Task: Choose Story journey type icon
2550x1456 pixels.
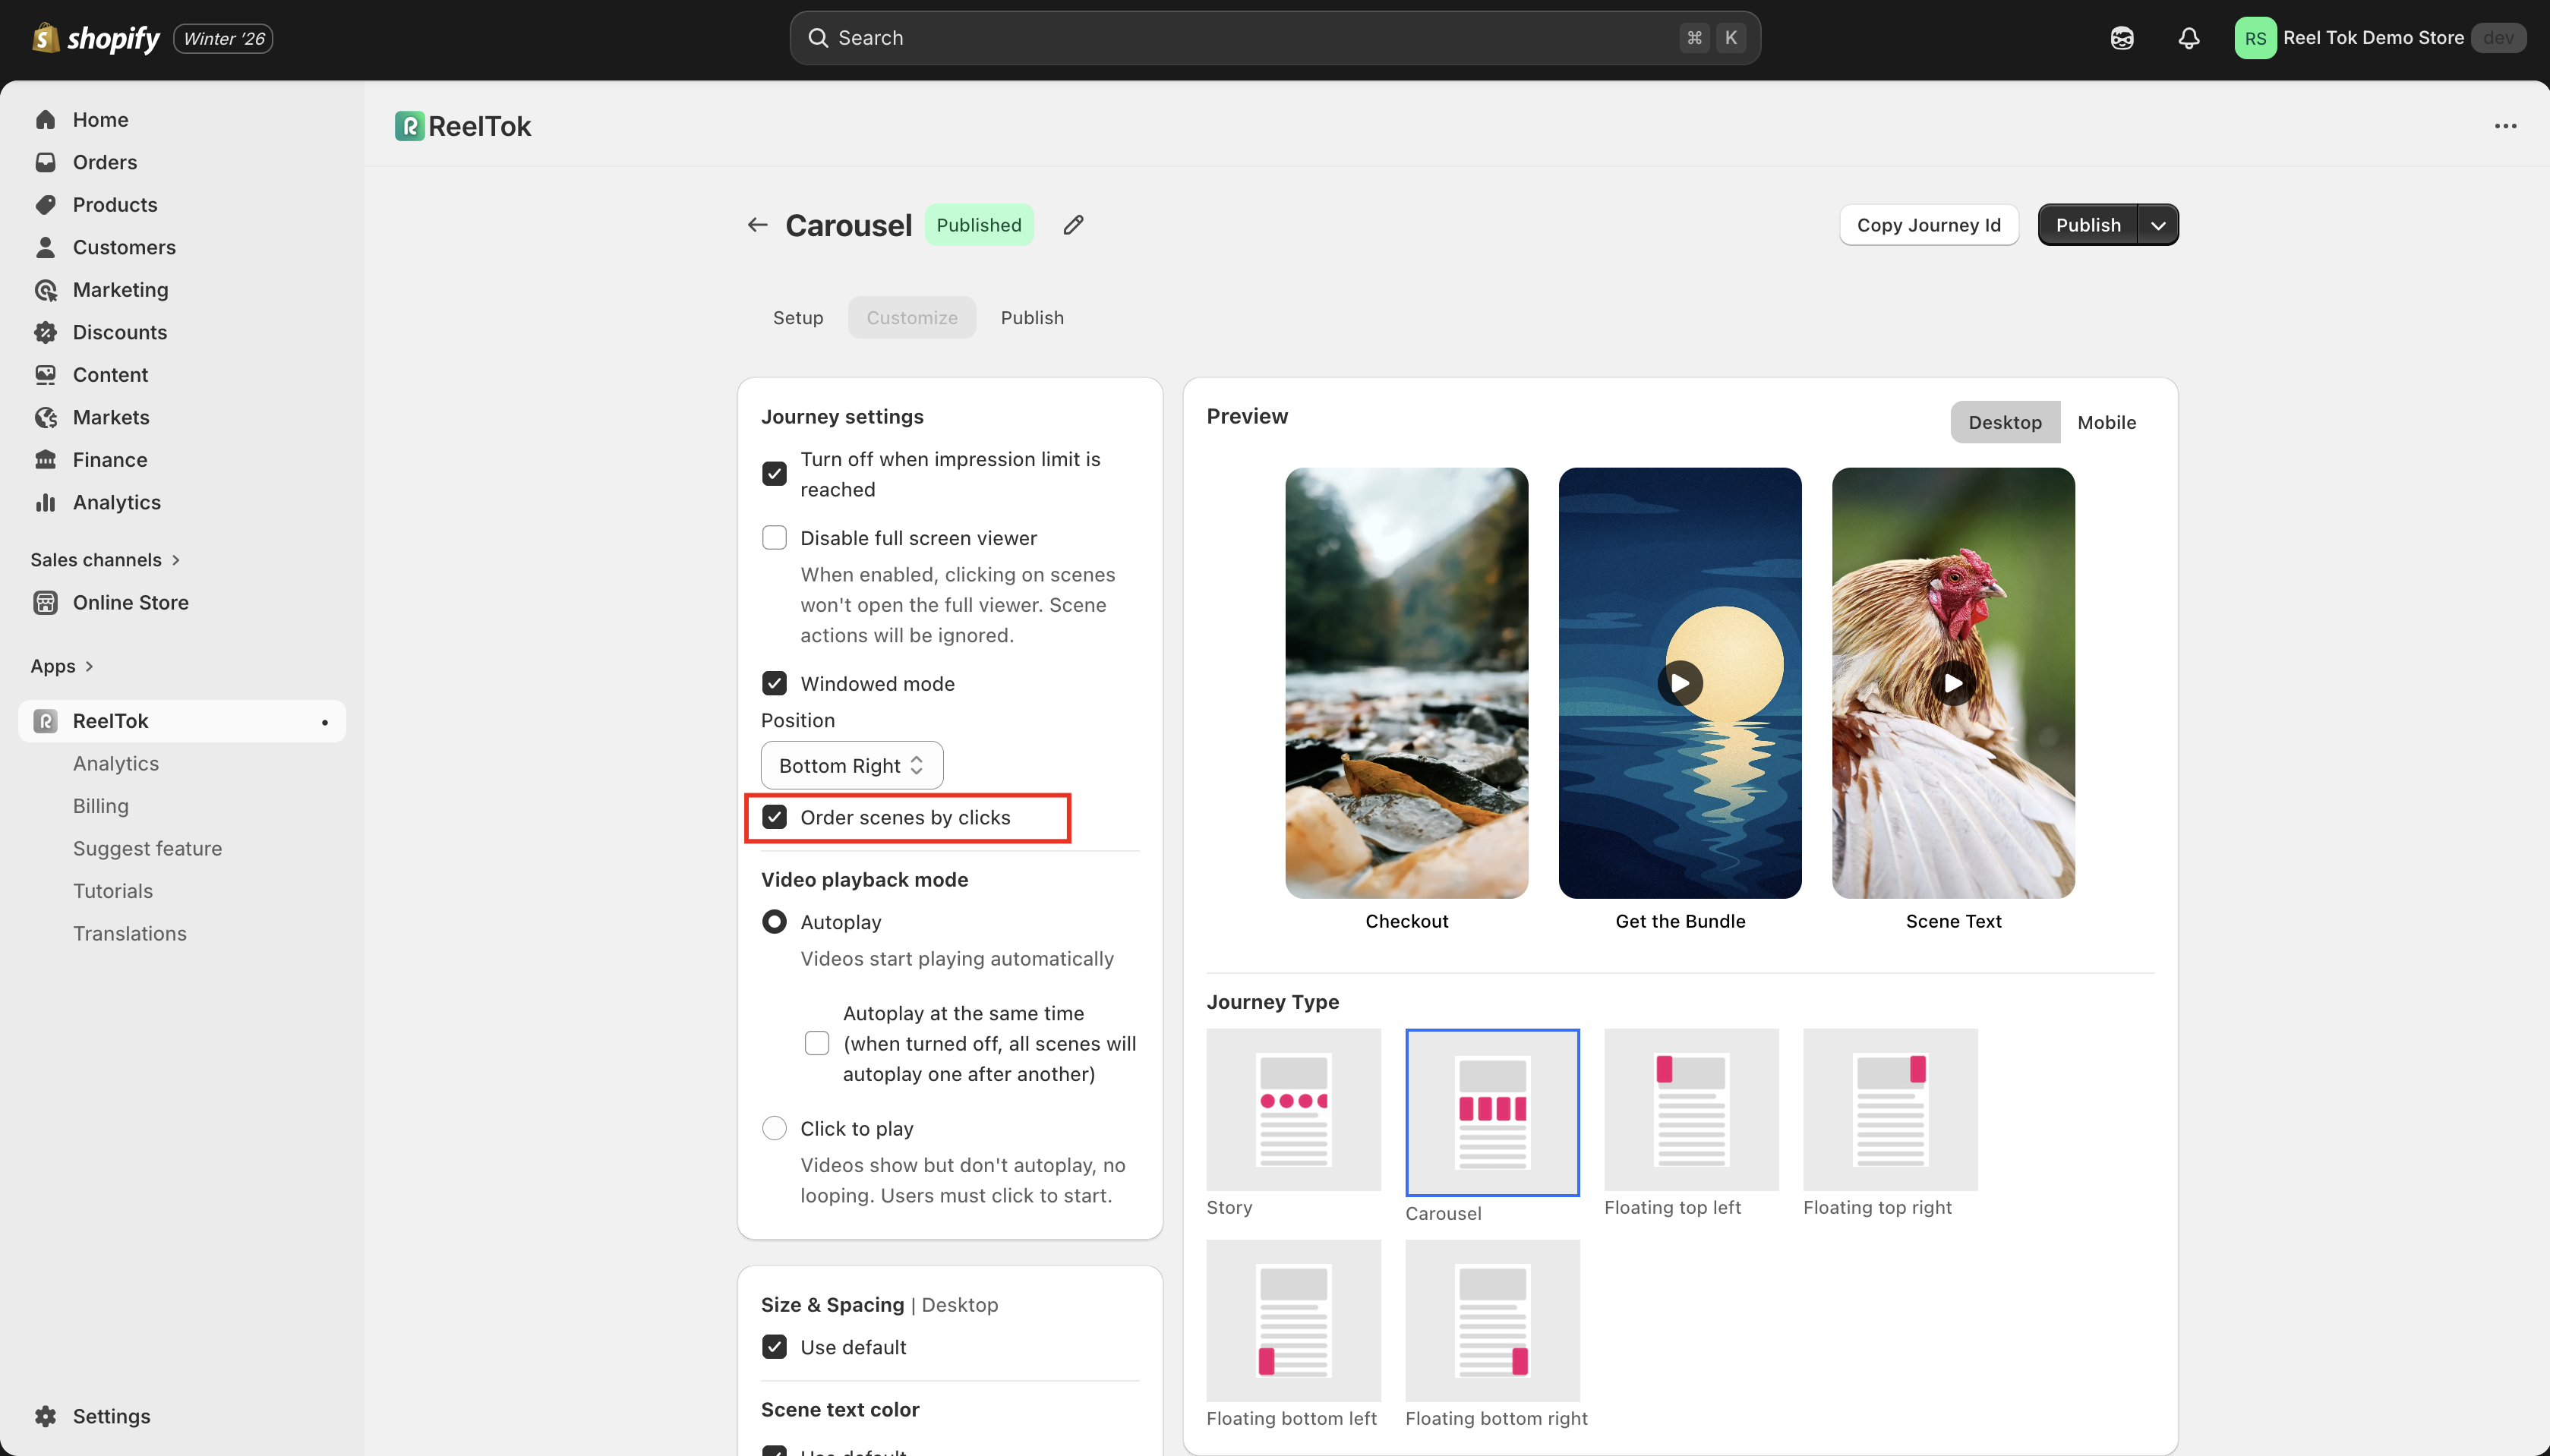Action: 1293,1109
